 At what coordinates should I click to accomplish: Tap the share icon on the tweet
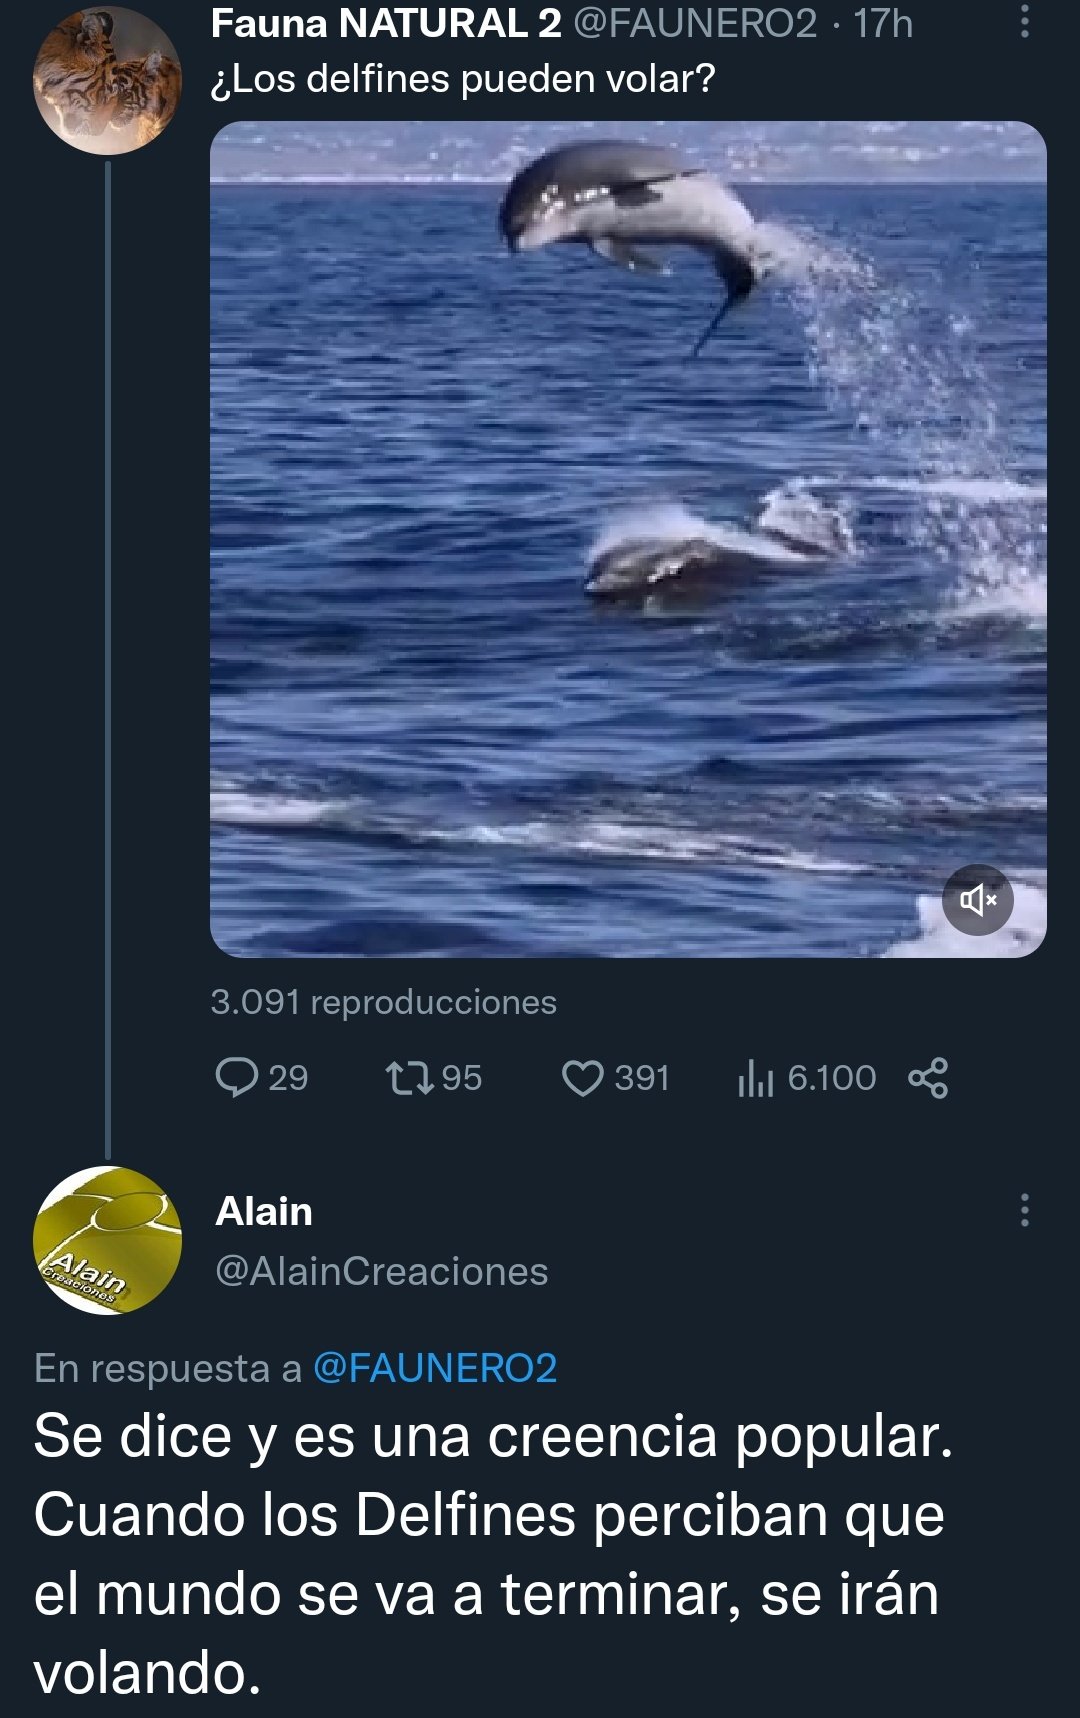928,1078
